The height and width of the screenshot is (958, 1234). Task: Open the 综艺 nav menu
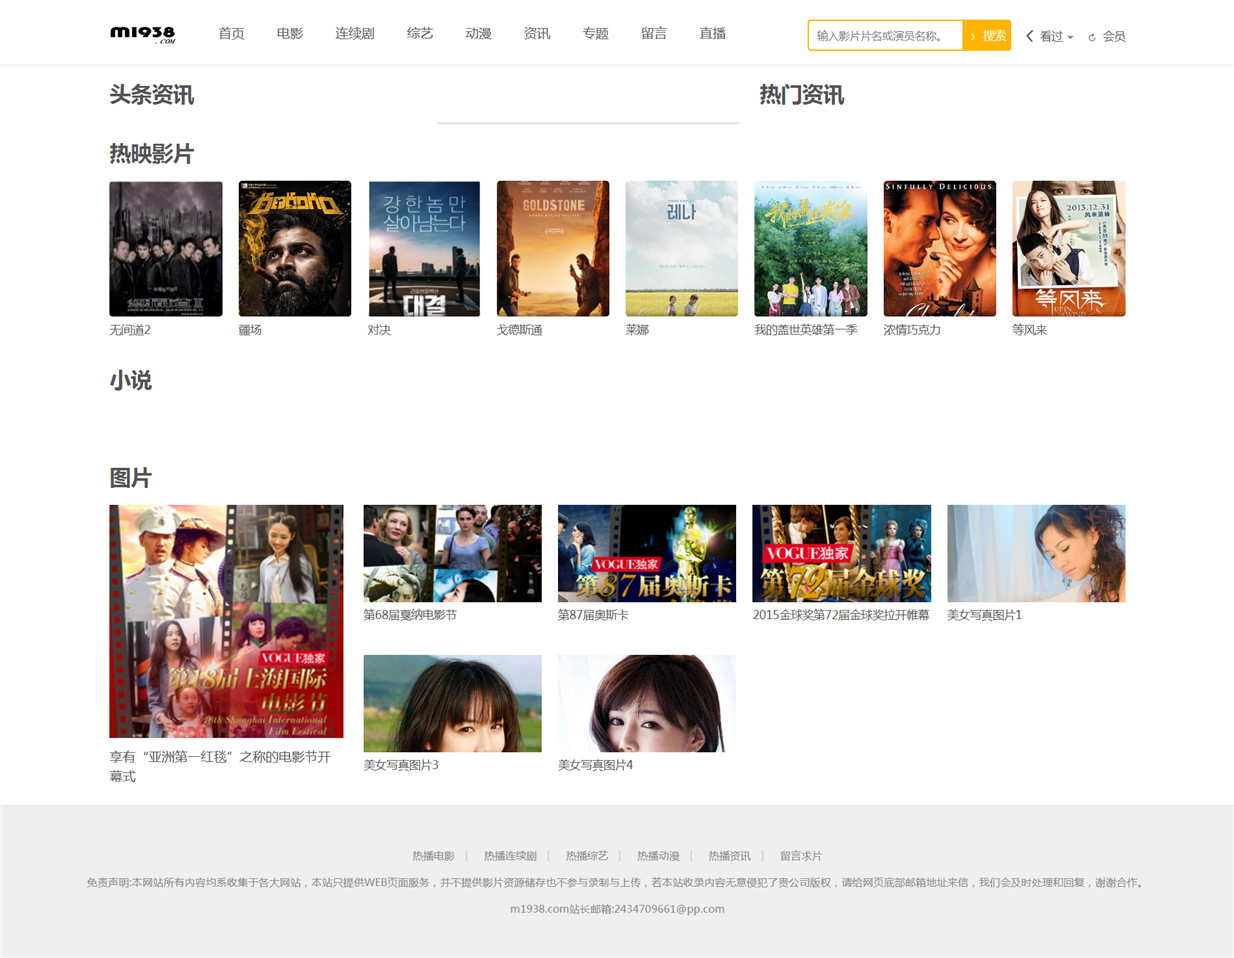coord(420,33)
